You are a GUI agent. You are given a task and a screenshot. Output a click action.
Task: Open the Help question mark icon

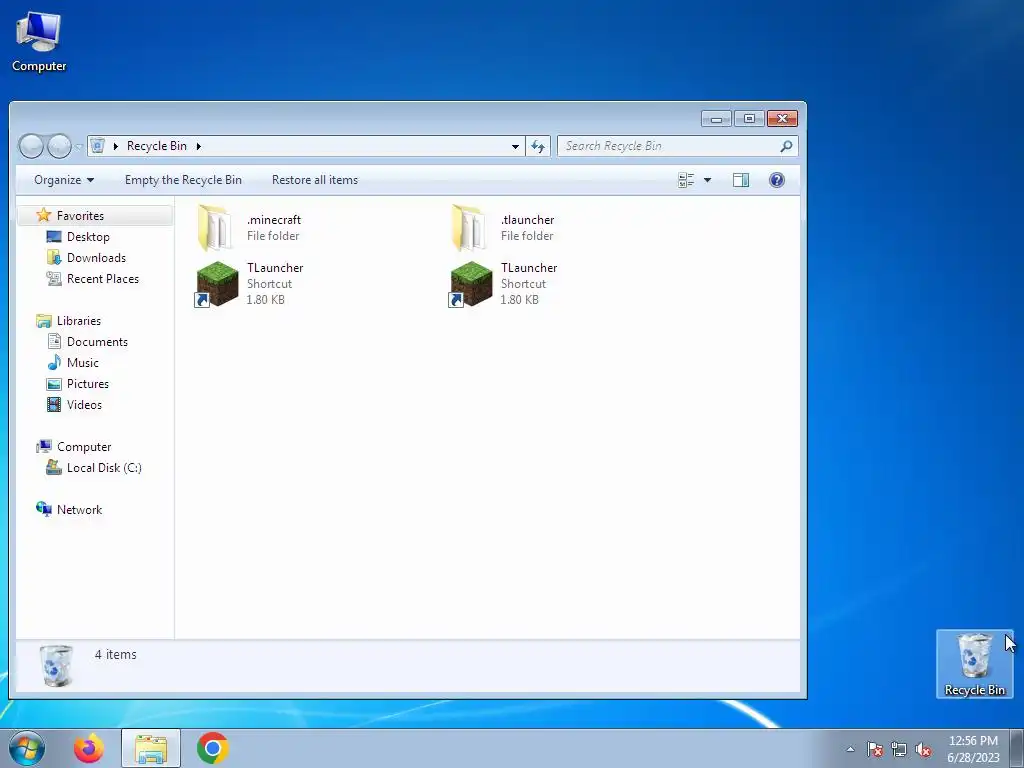click(776, 180)
